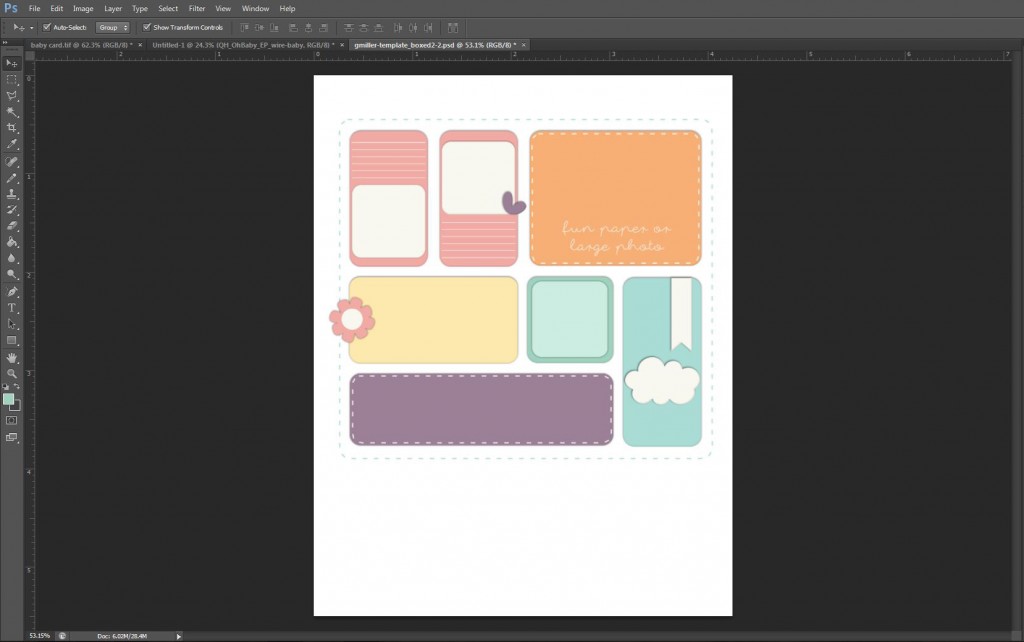Click Align Right Edges icon
The width and height of the screenshot is (1024, 642).
tap(323, 27)
